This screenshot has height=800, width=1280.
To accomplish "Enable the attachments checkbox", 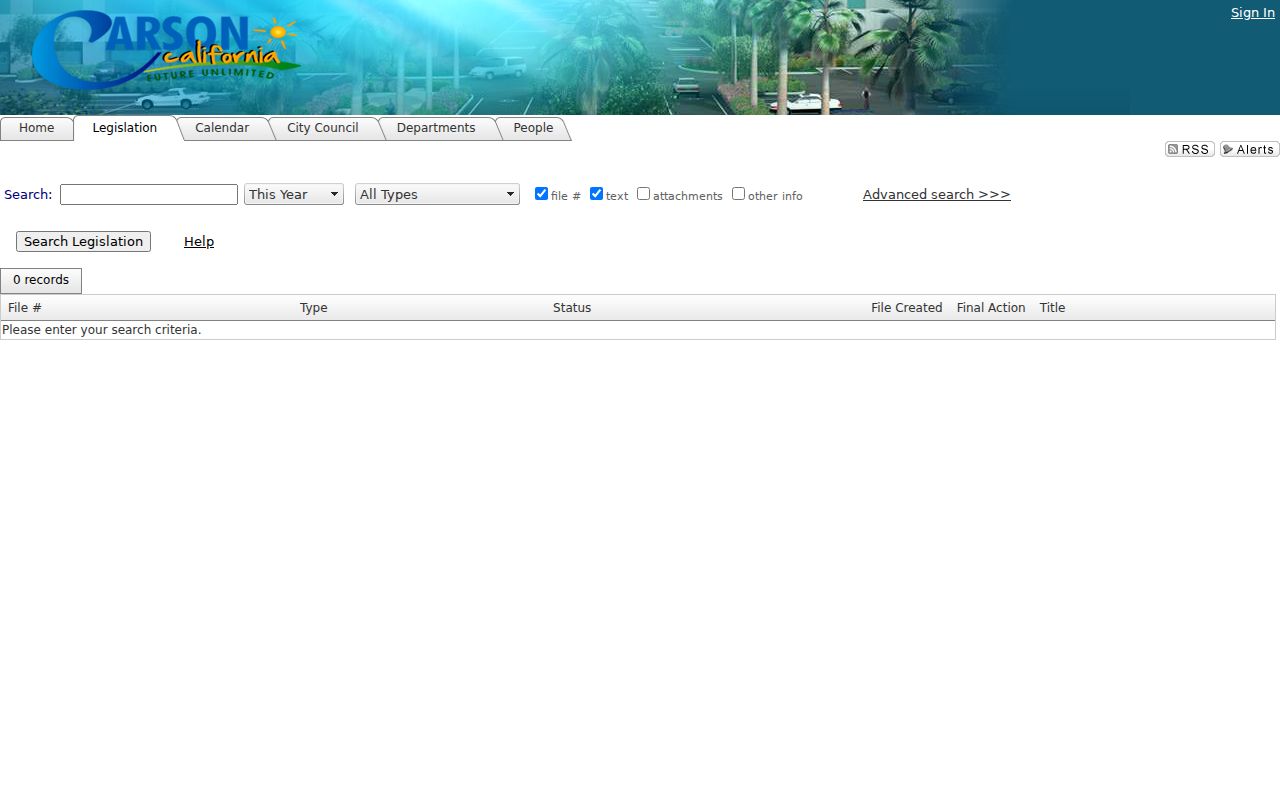I will 643,194.
